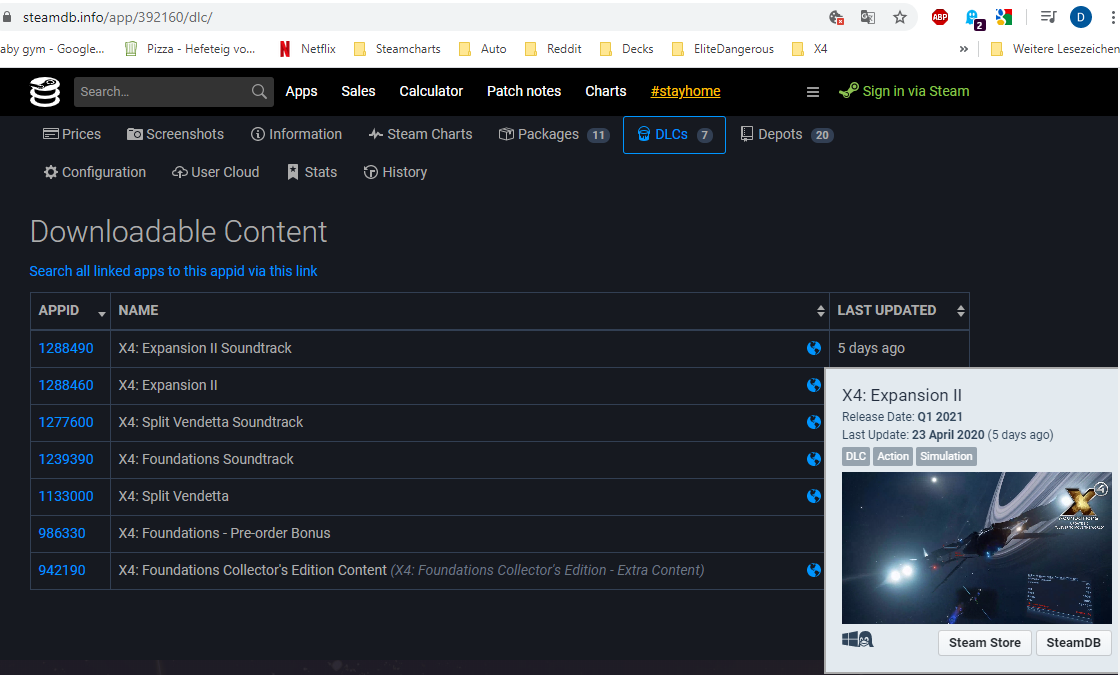Click the globe icon for X4: Foundations Soundtrack
The width and height of the screenshot is (1120, 675).
(x=814, y=459)
